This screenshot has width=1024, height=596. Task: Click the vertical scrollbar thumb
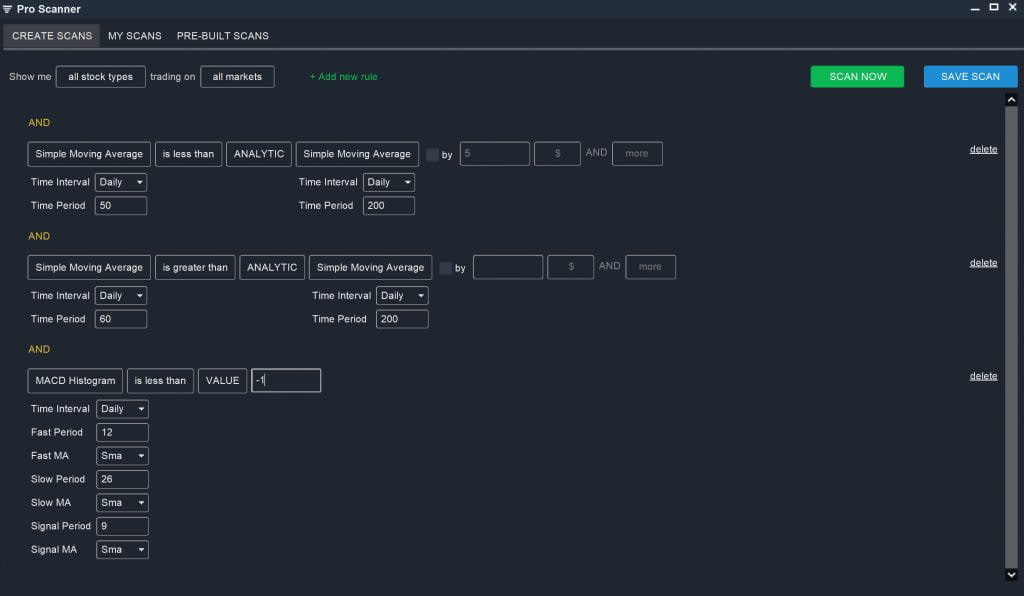point(1011,336)
